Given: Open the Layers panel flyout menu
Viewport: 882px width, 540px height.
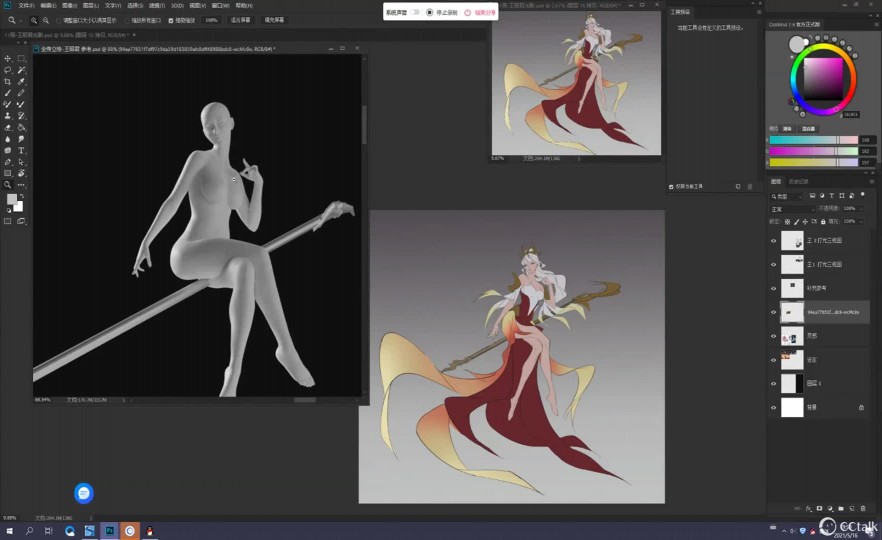Looking at the screenshot, I should [871, 182].
